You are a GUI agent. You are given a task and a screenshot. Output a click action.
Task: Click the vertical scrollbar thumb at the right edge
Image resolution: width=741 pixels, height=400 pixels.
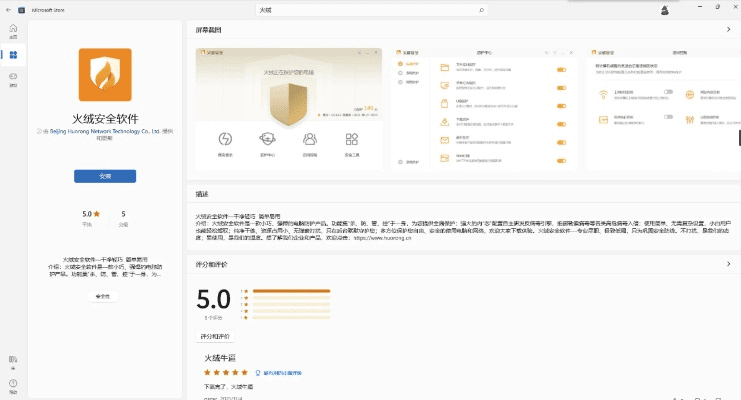[739, 138]
